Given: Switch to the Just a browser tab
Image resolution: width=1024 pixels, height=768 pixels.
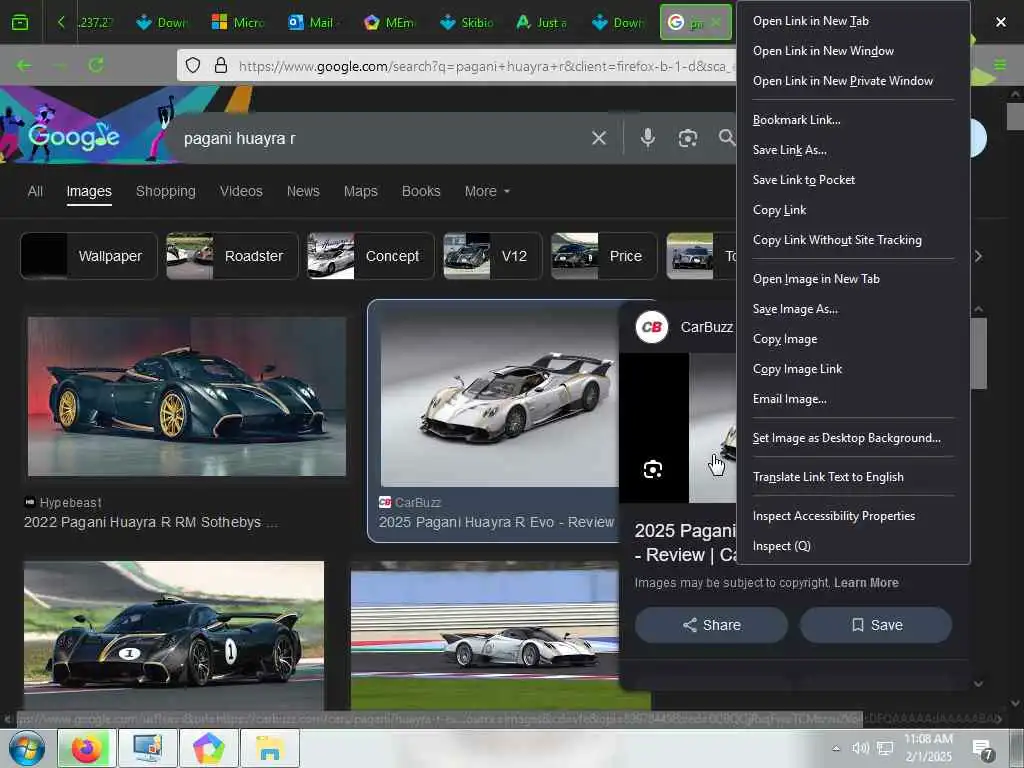Looking at the screenshot, I should click(x=542, y=23).
